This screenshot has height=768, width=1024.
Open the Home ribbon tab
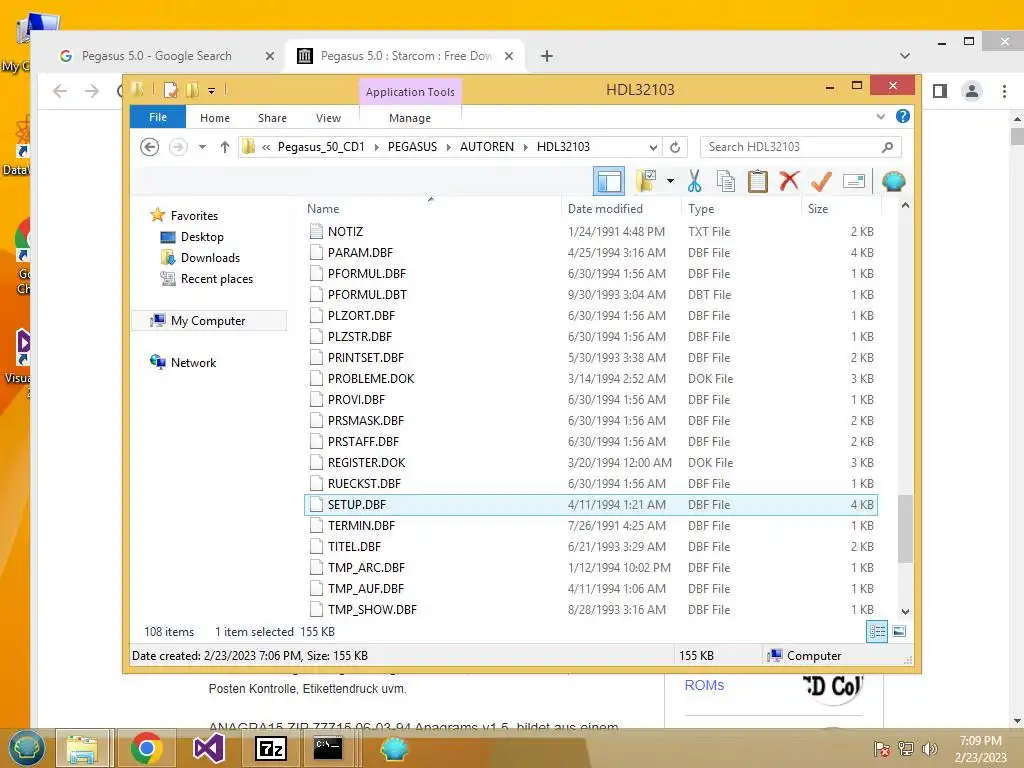215,118
